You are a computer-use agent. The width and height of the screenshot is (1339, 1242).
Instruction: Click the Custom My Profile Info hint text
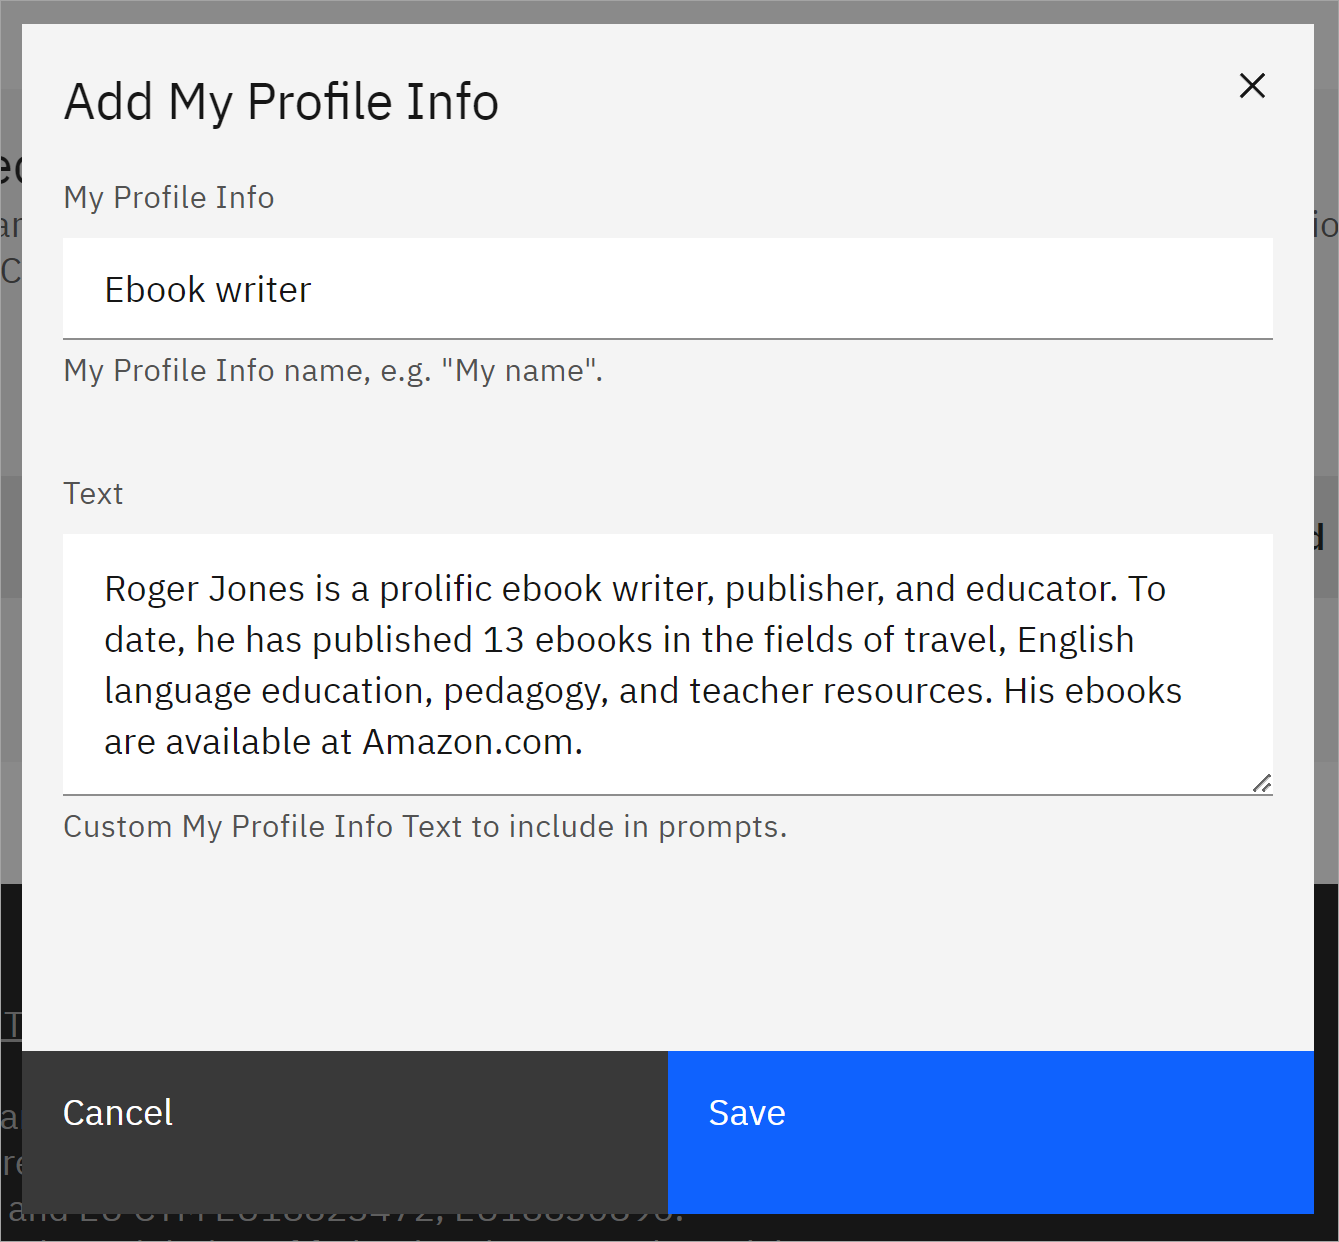pyautogui.click(x=424, y=826)
